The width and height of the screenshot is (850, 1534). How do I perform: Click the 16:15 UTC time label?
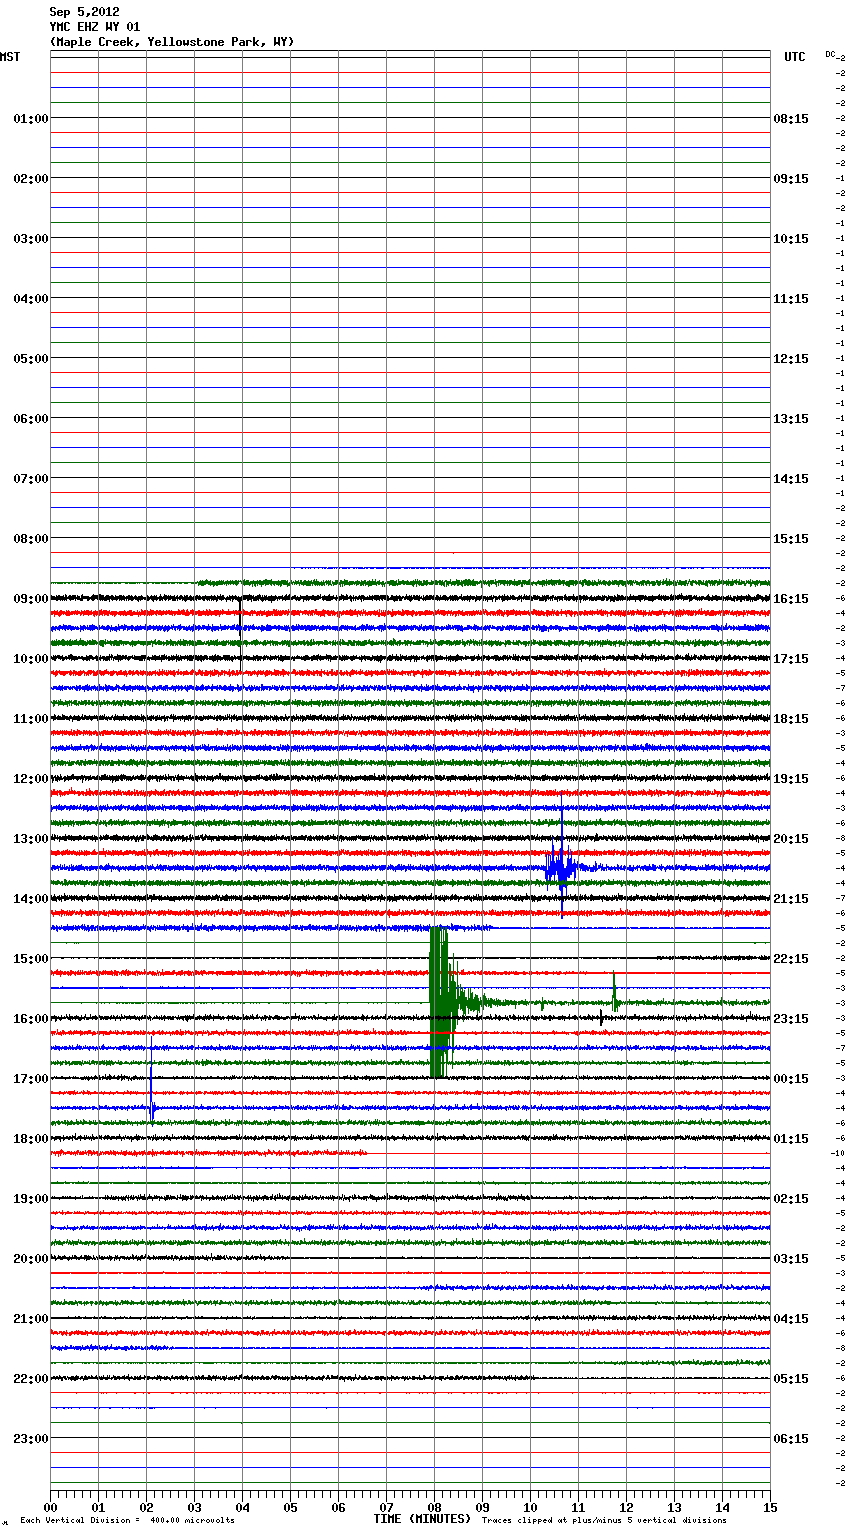pyautogui.click(x=791, y=599)
